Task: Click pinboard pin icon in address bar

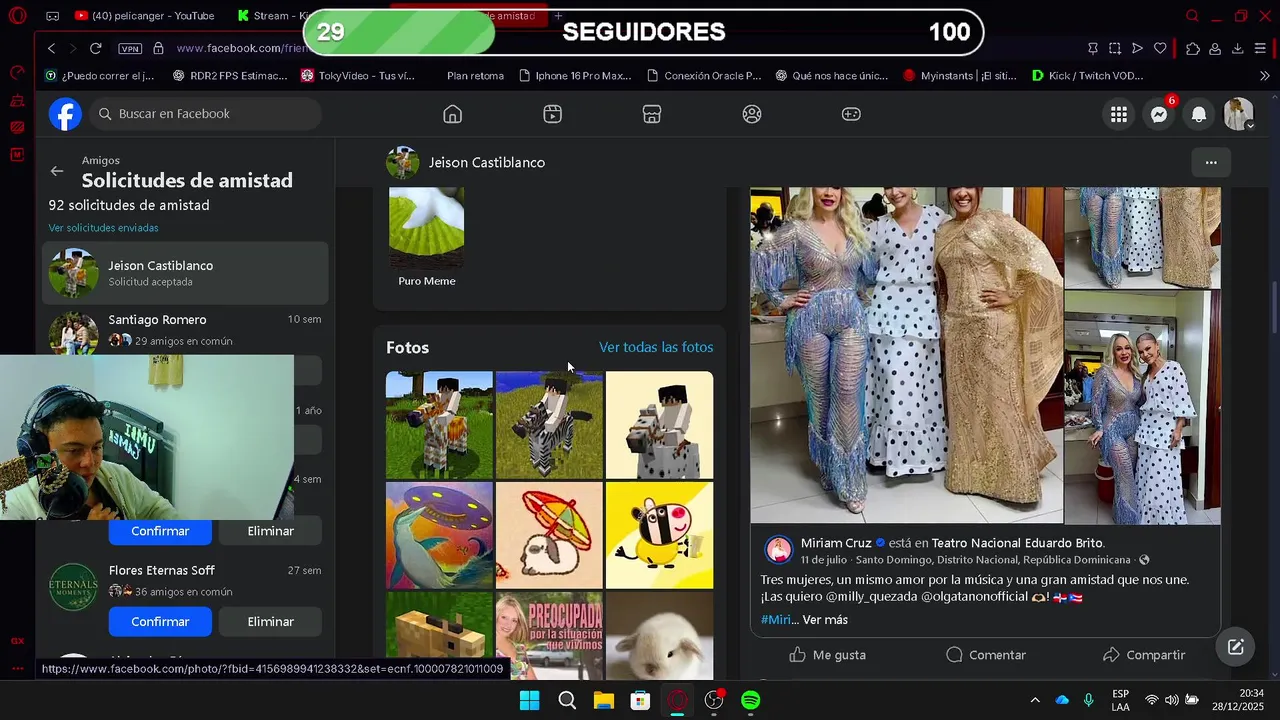Action: click(x=1093, y=48)
